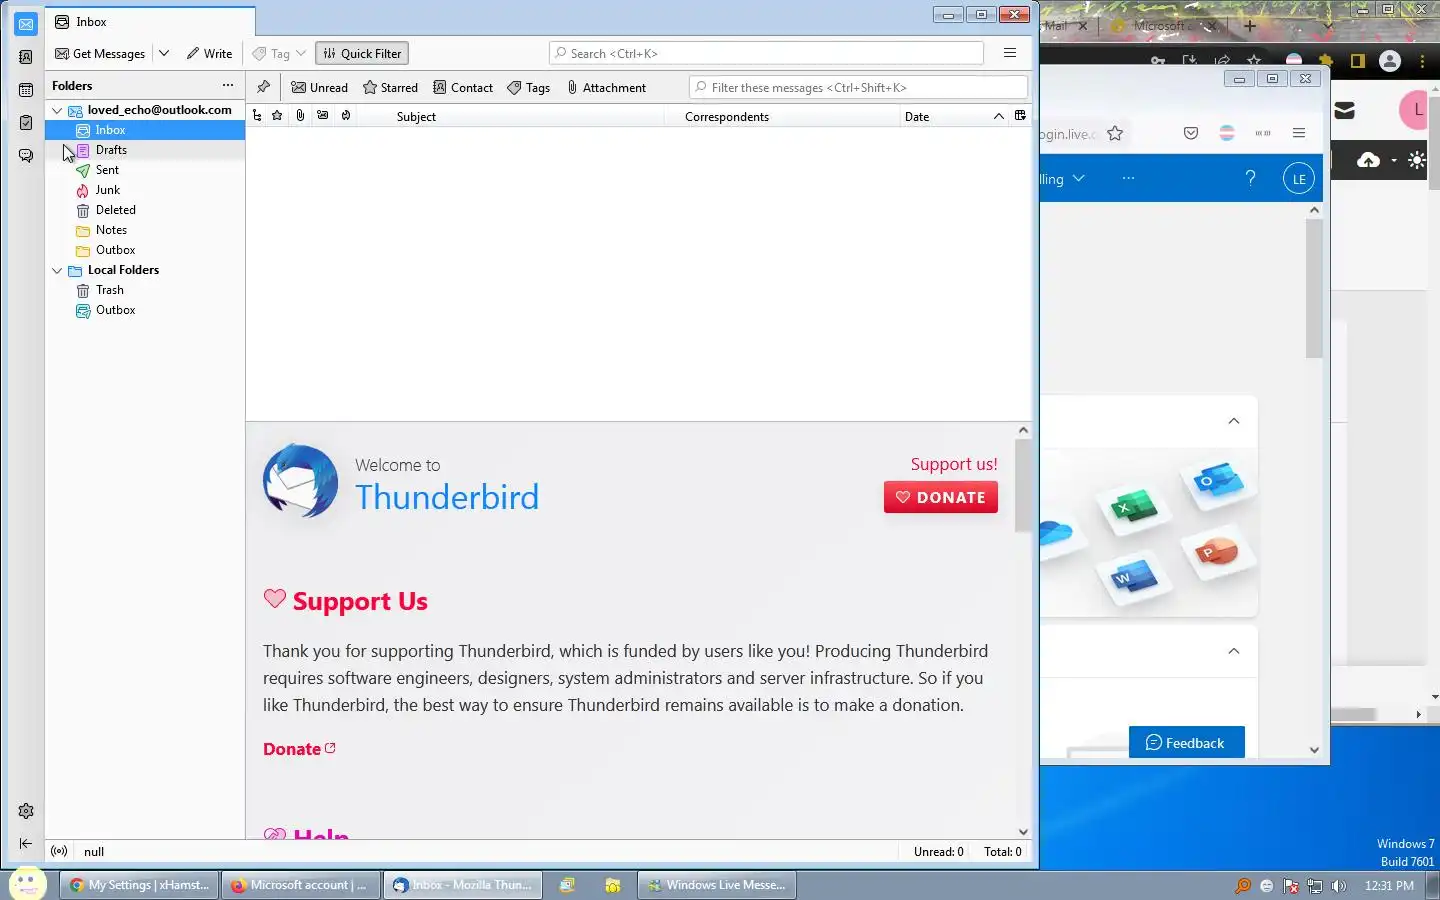The image size is (1440, 900).
Task: Toggle the pin to keep filters applied
Action: [263, 87]
